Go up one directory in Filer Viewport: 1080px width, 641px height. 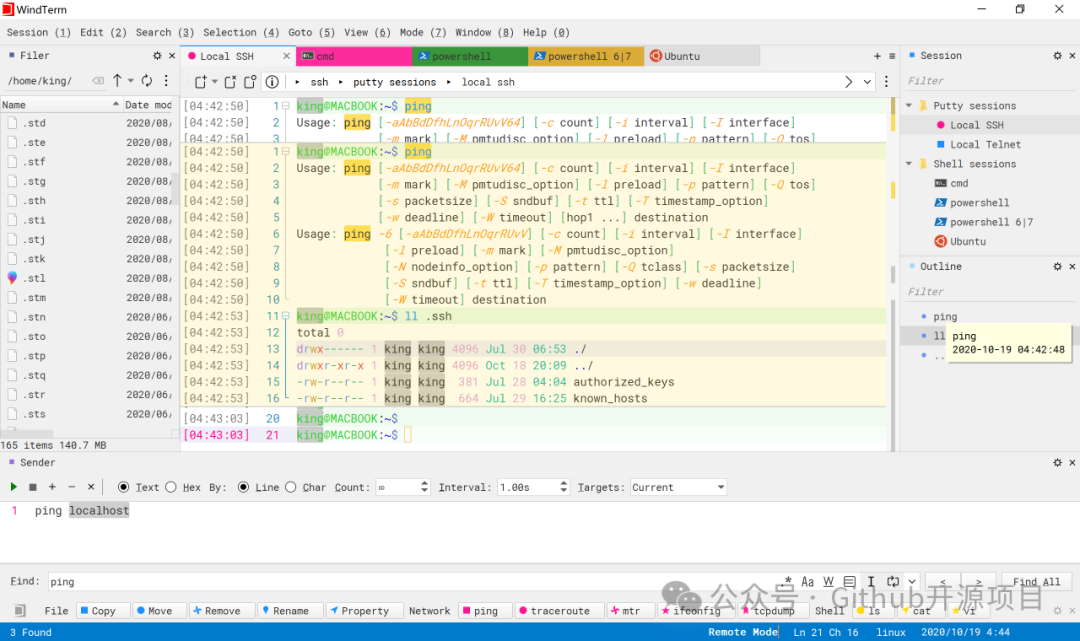point(117,81)
